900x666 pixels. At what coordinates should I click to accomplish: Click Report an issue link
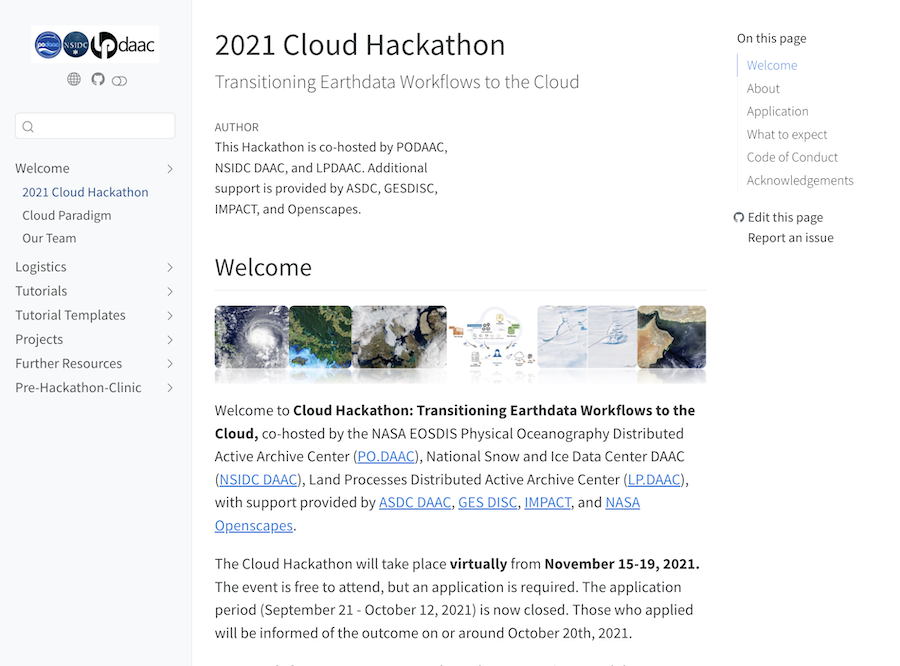(790, 238)
